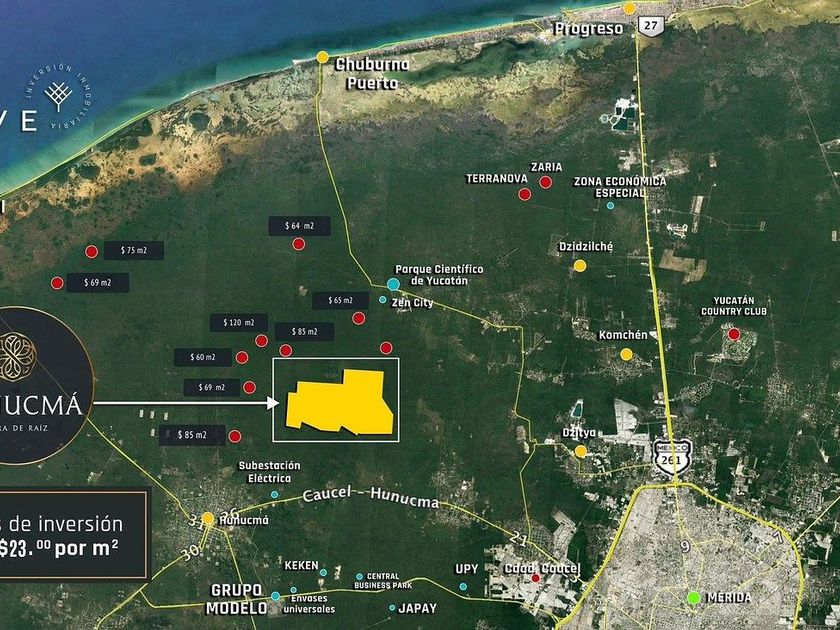
Task: Select the $23.00 por m² price text
Action: pyautogui.click(x=59, y=549)
